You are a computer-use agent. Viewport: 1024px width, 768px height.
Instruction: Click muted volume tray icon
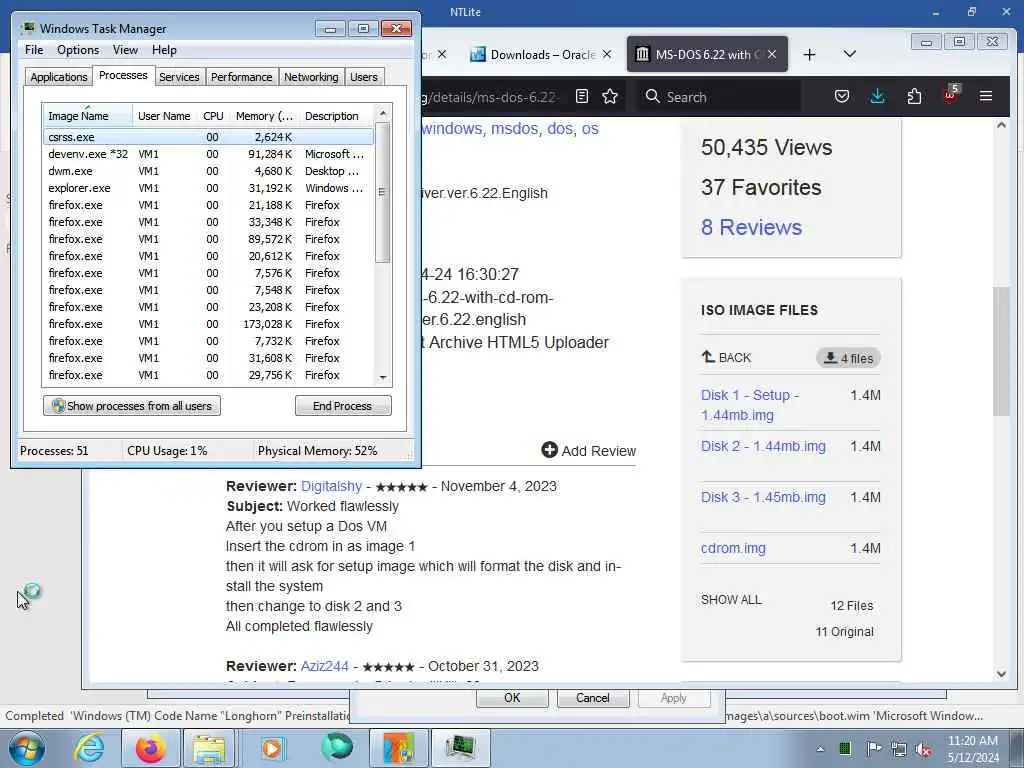coord(923,749)
